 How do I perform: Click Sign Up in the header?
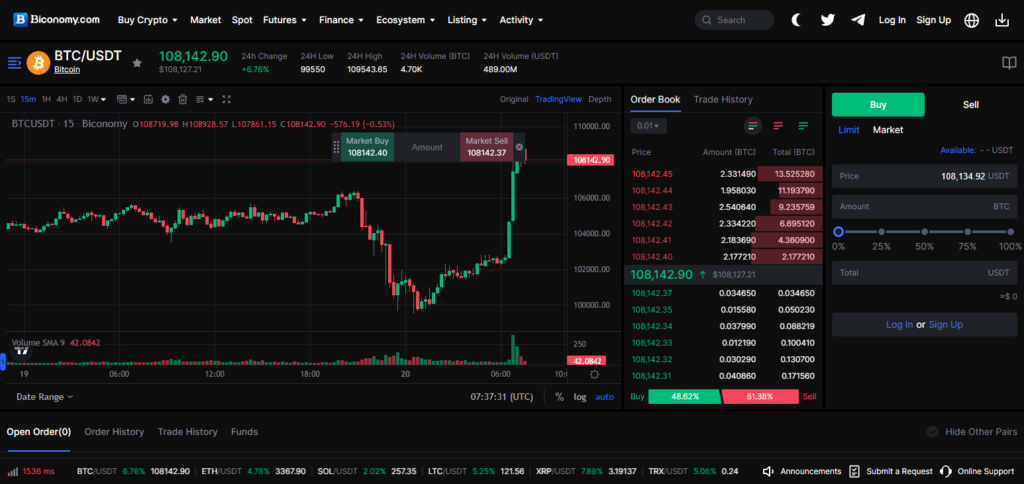pos(934,20)
